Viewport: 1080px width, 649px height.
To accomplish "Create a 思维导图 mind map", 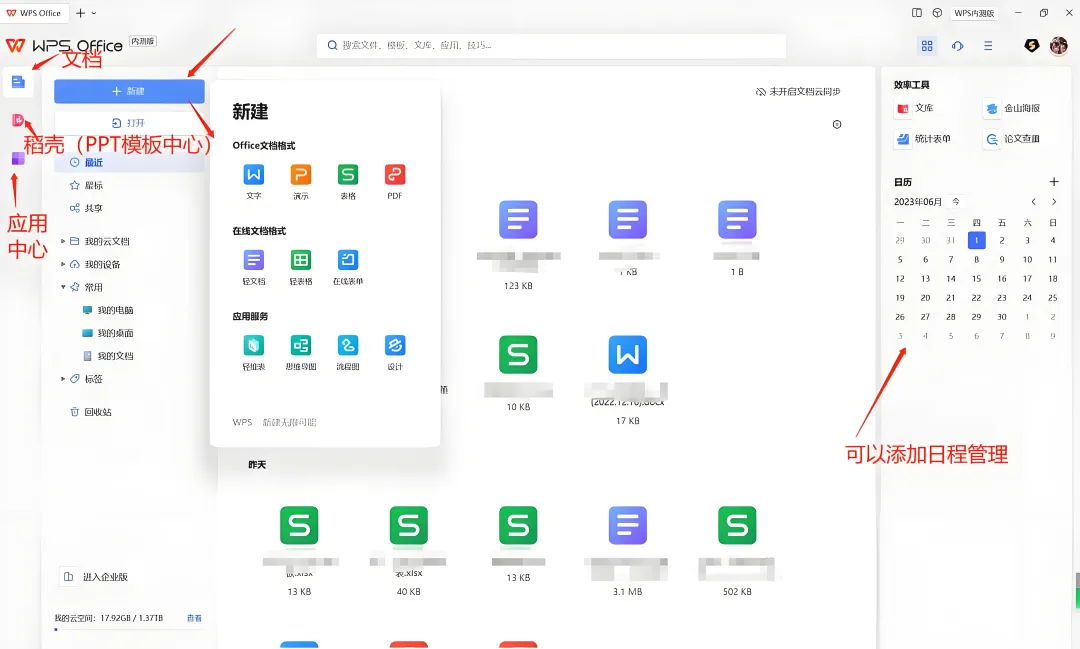I will (x=301, y=353).
